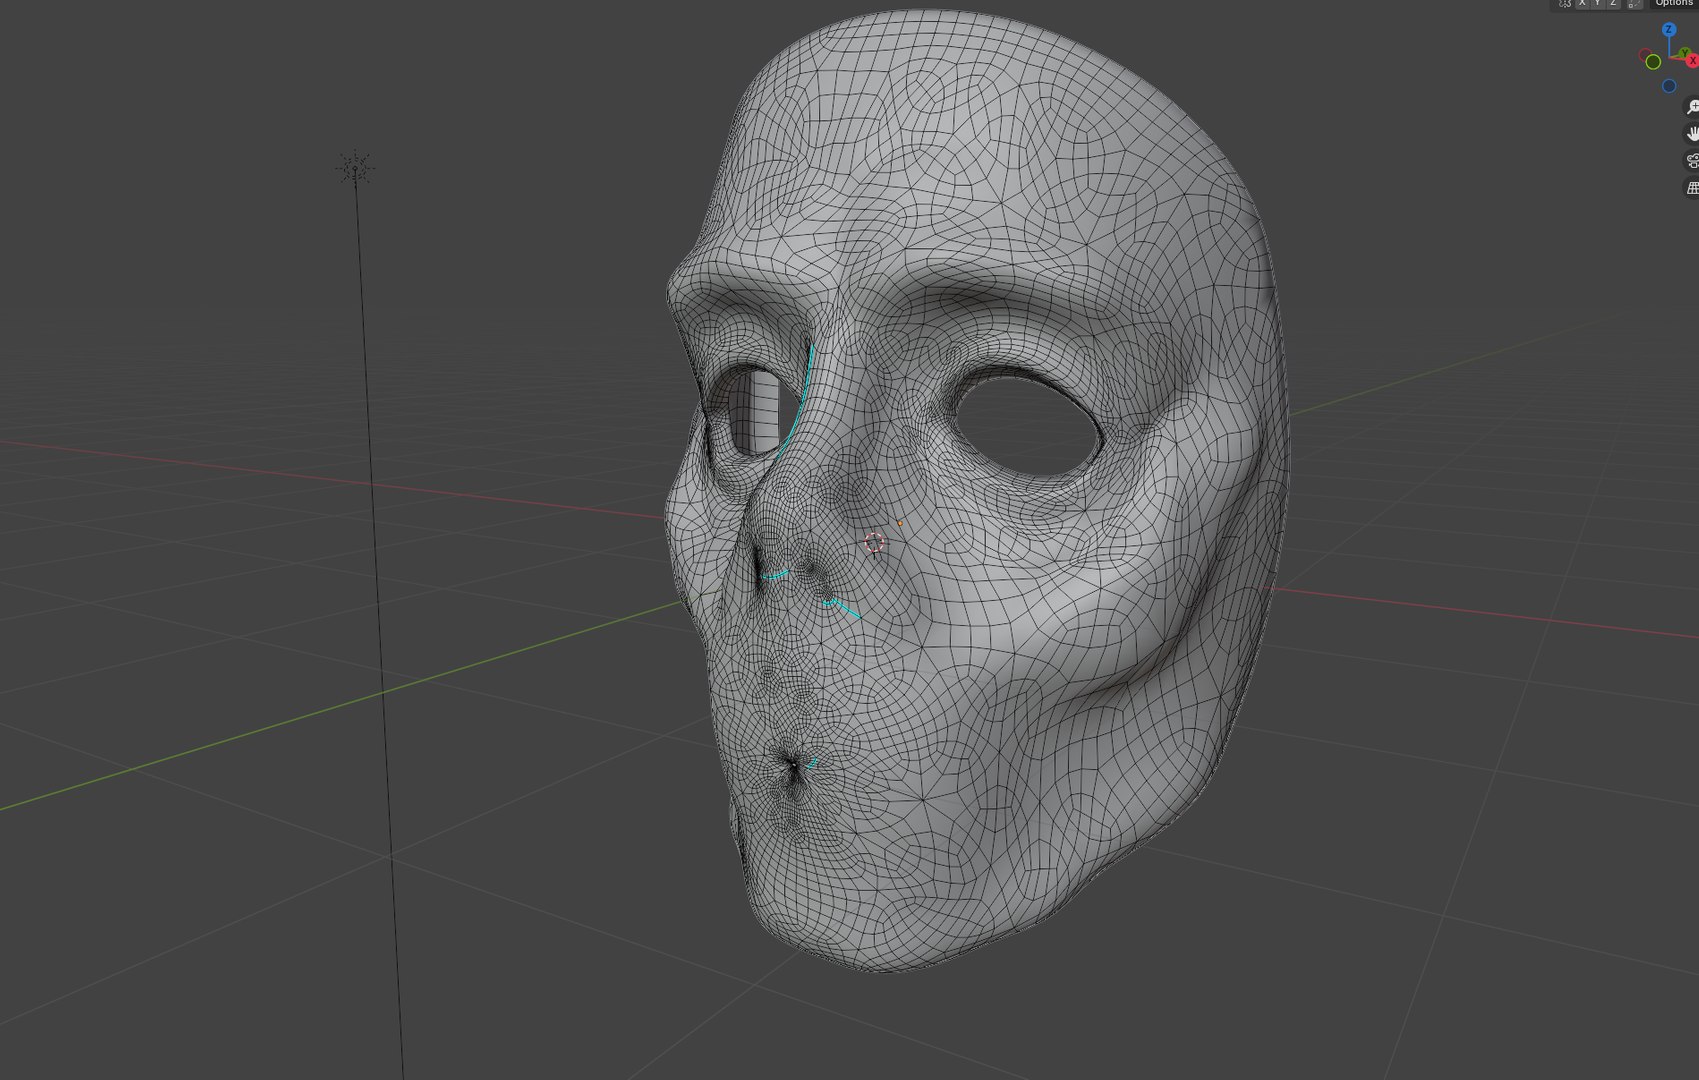Click the red X axis gizmo ball

coord(1692,60)
